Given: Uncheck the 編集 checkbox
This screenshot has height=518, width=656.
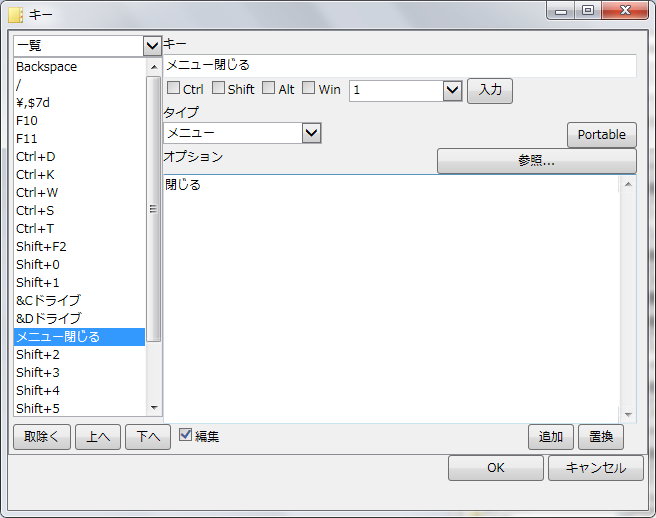Looking at the screenshot, I should point(185,435).
